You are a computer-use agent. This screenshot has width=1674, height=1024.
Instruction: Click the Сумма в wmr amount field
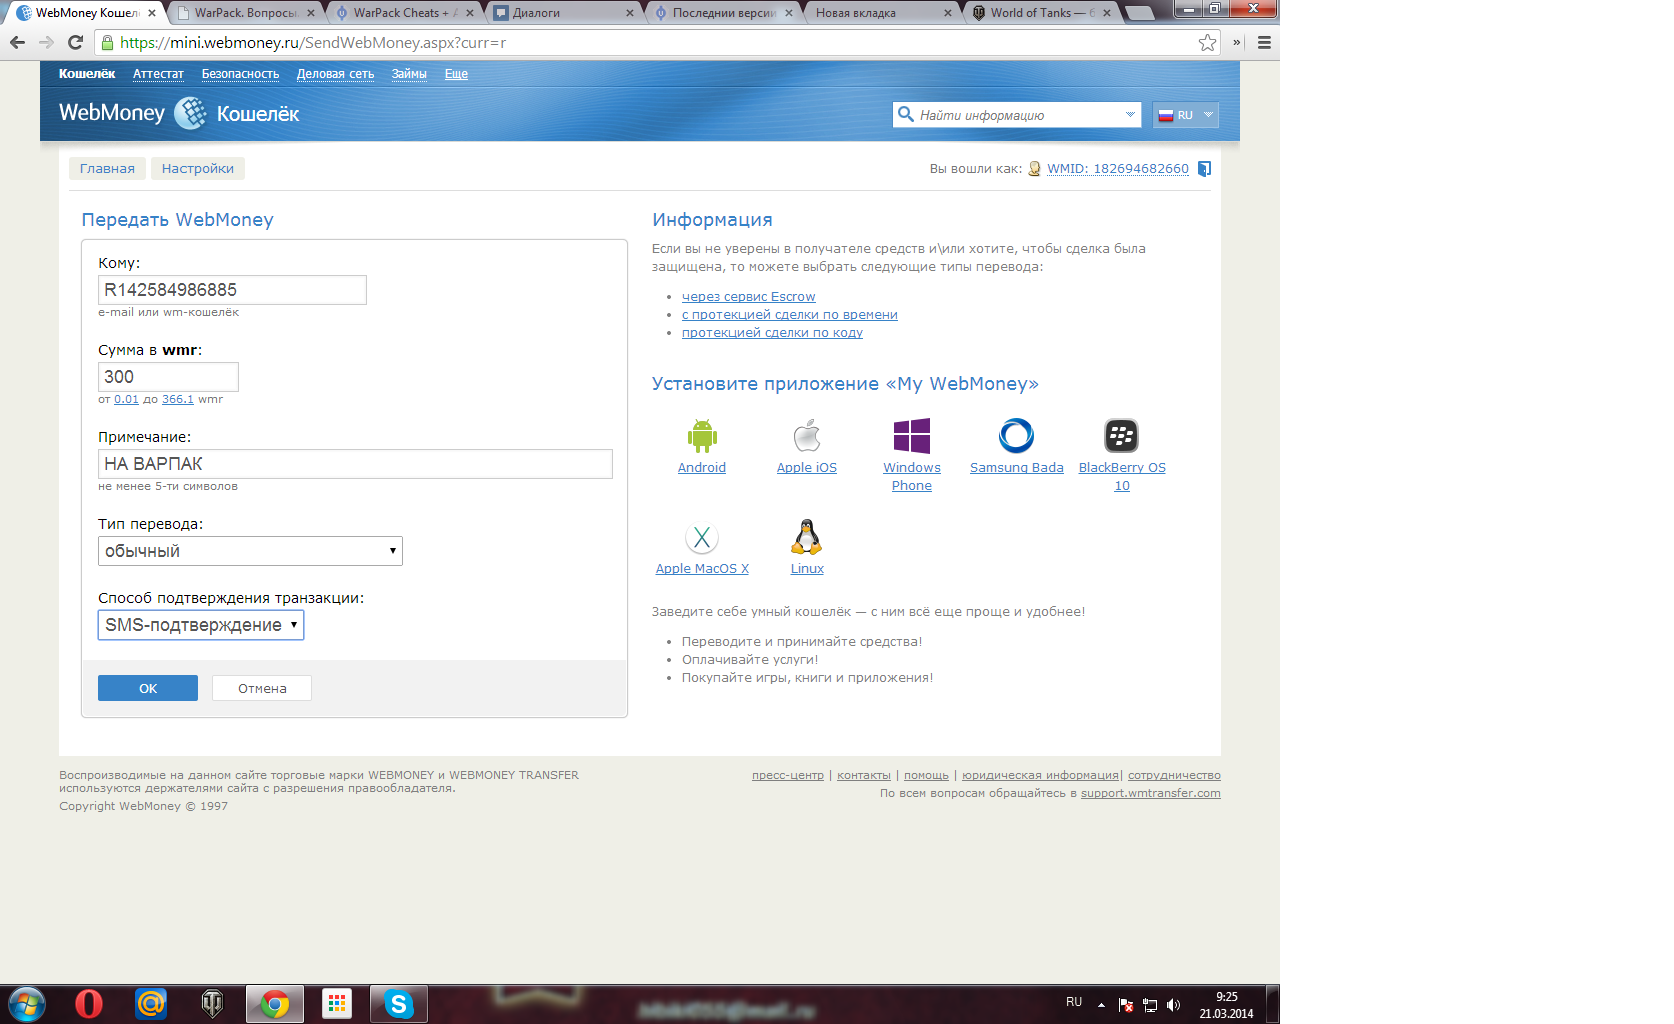(168, 377)
